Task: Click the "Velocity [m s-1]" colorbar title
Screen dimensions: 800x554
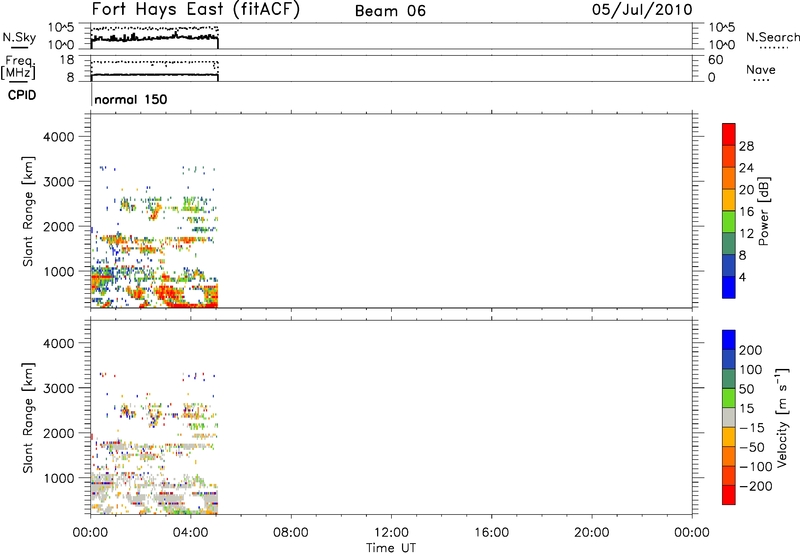Action: coord(782,417)
